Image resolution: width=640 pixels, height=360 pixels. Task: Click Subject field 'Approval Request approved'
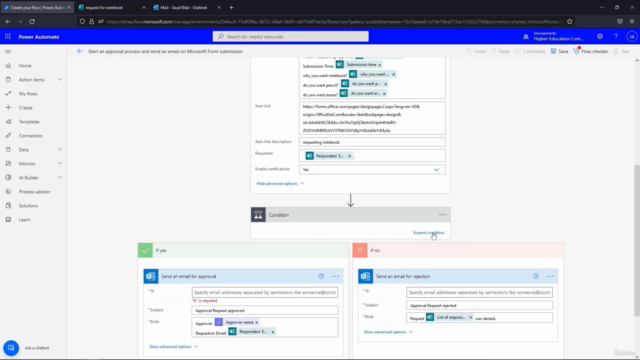pyautogui.click(x=265, y=311)
